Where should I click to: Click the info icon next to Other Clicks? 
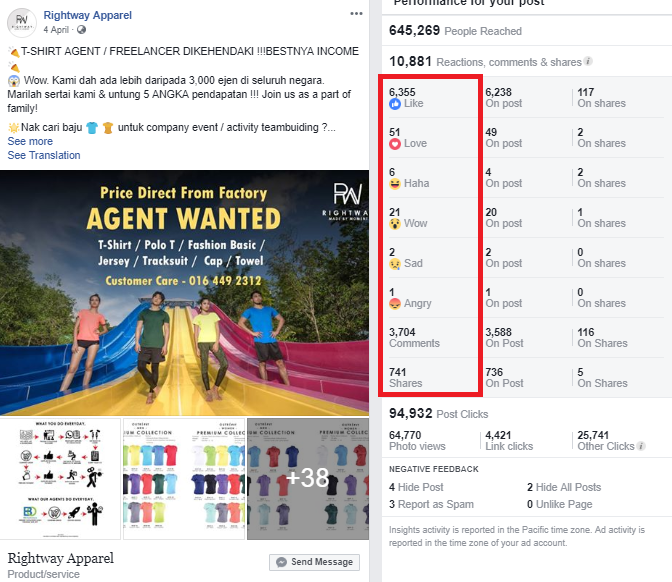point(641,446)
